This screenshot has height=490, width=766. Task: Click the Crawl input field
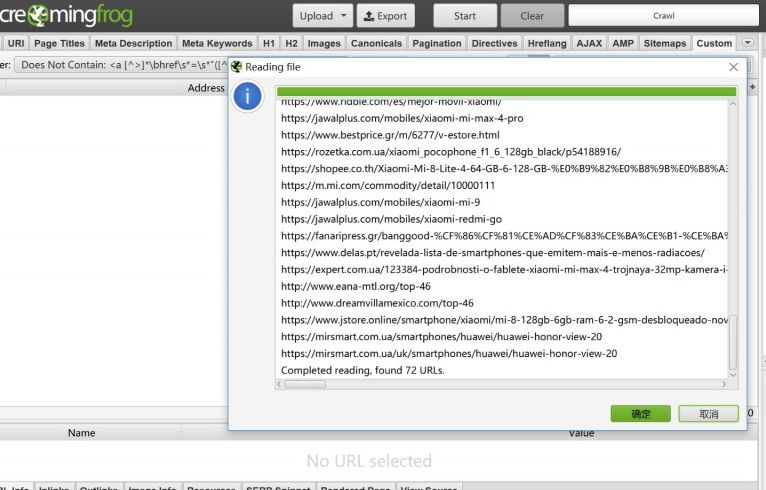(x=664, y=16)
